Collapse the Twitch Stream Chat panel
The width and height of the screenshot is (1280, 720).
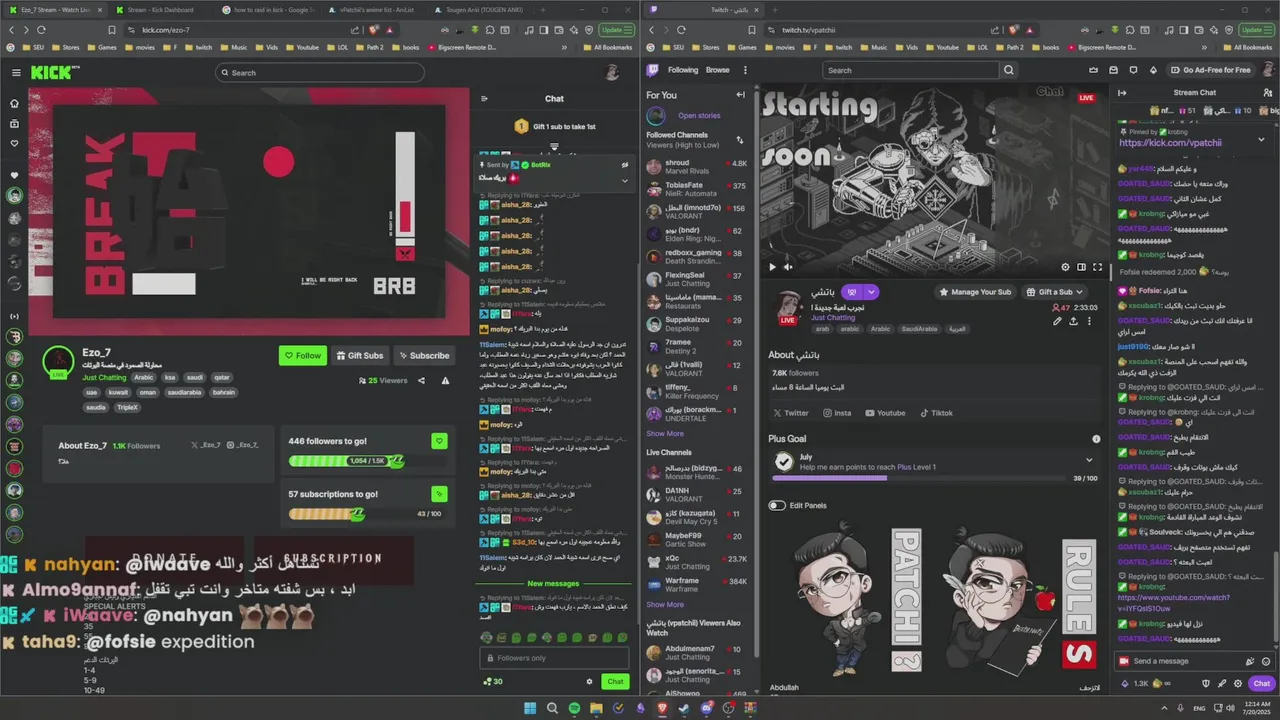pyautogui.click(x=1122, y=93)
